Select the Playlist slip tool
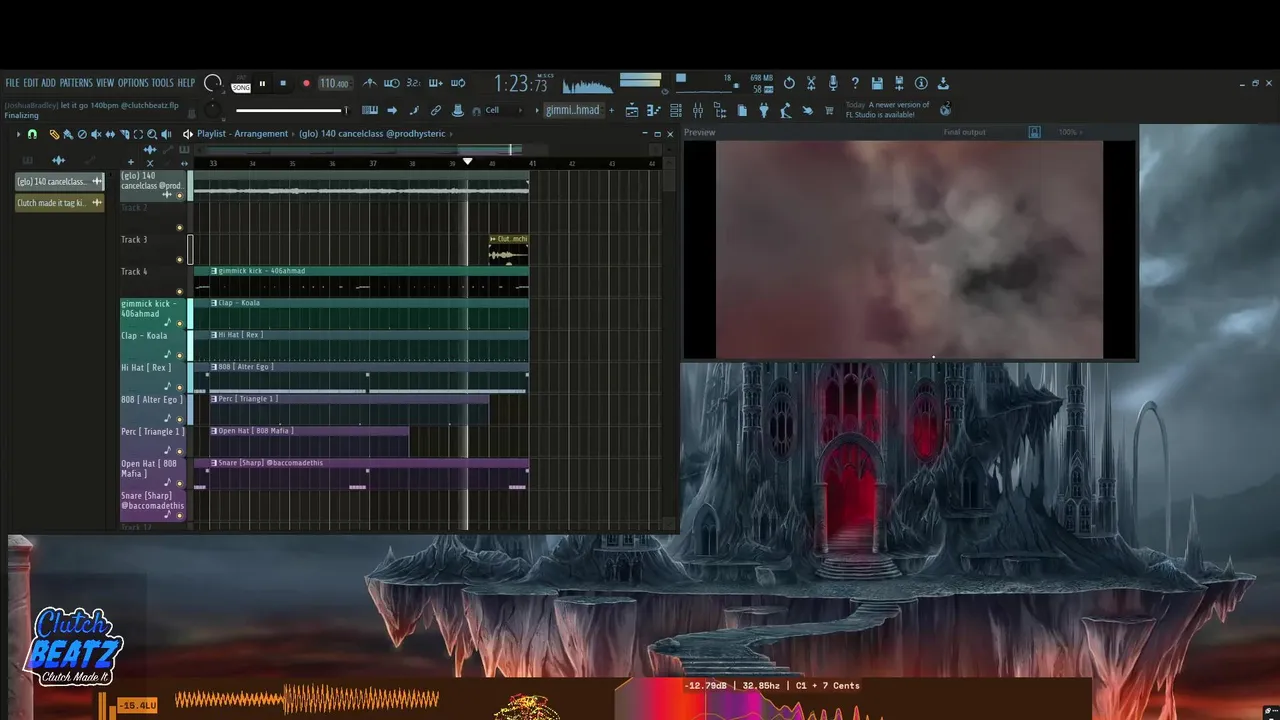This screenshot has height=720, width=1280. (x=110, y=134)
